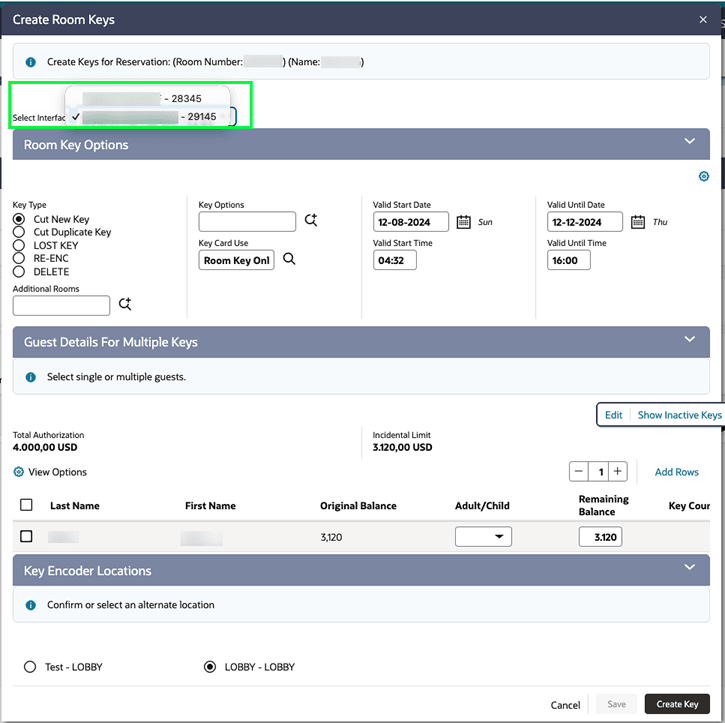Click the Remaining Balance 3.120 field

600,537
